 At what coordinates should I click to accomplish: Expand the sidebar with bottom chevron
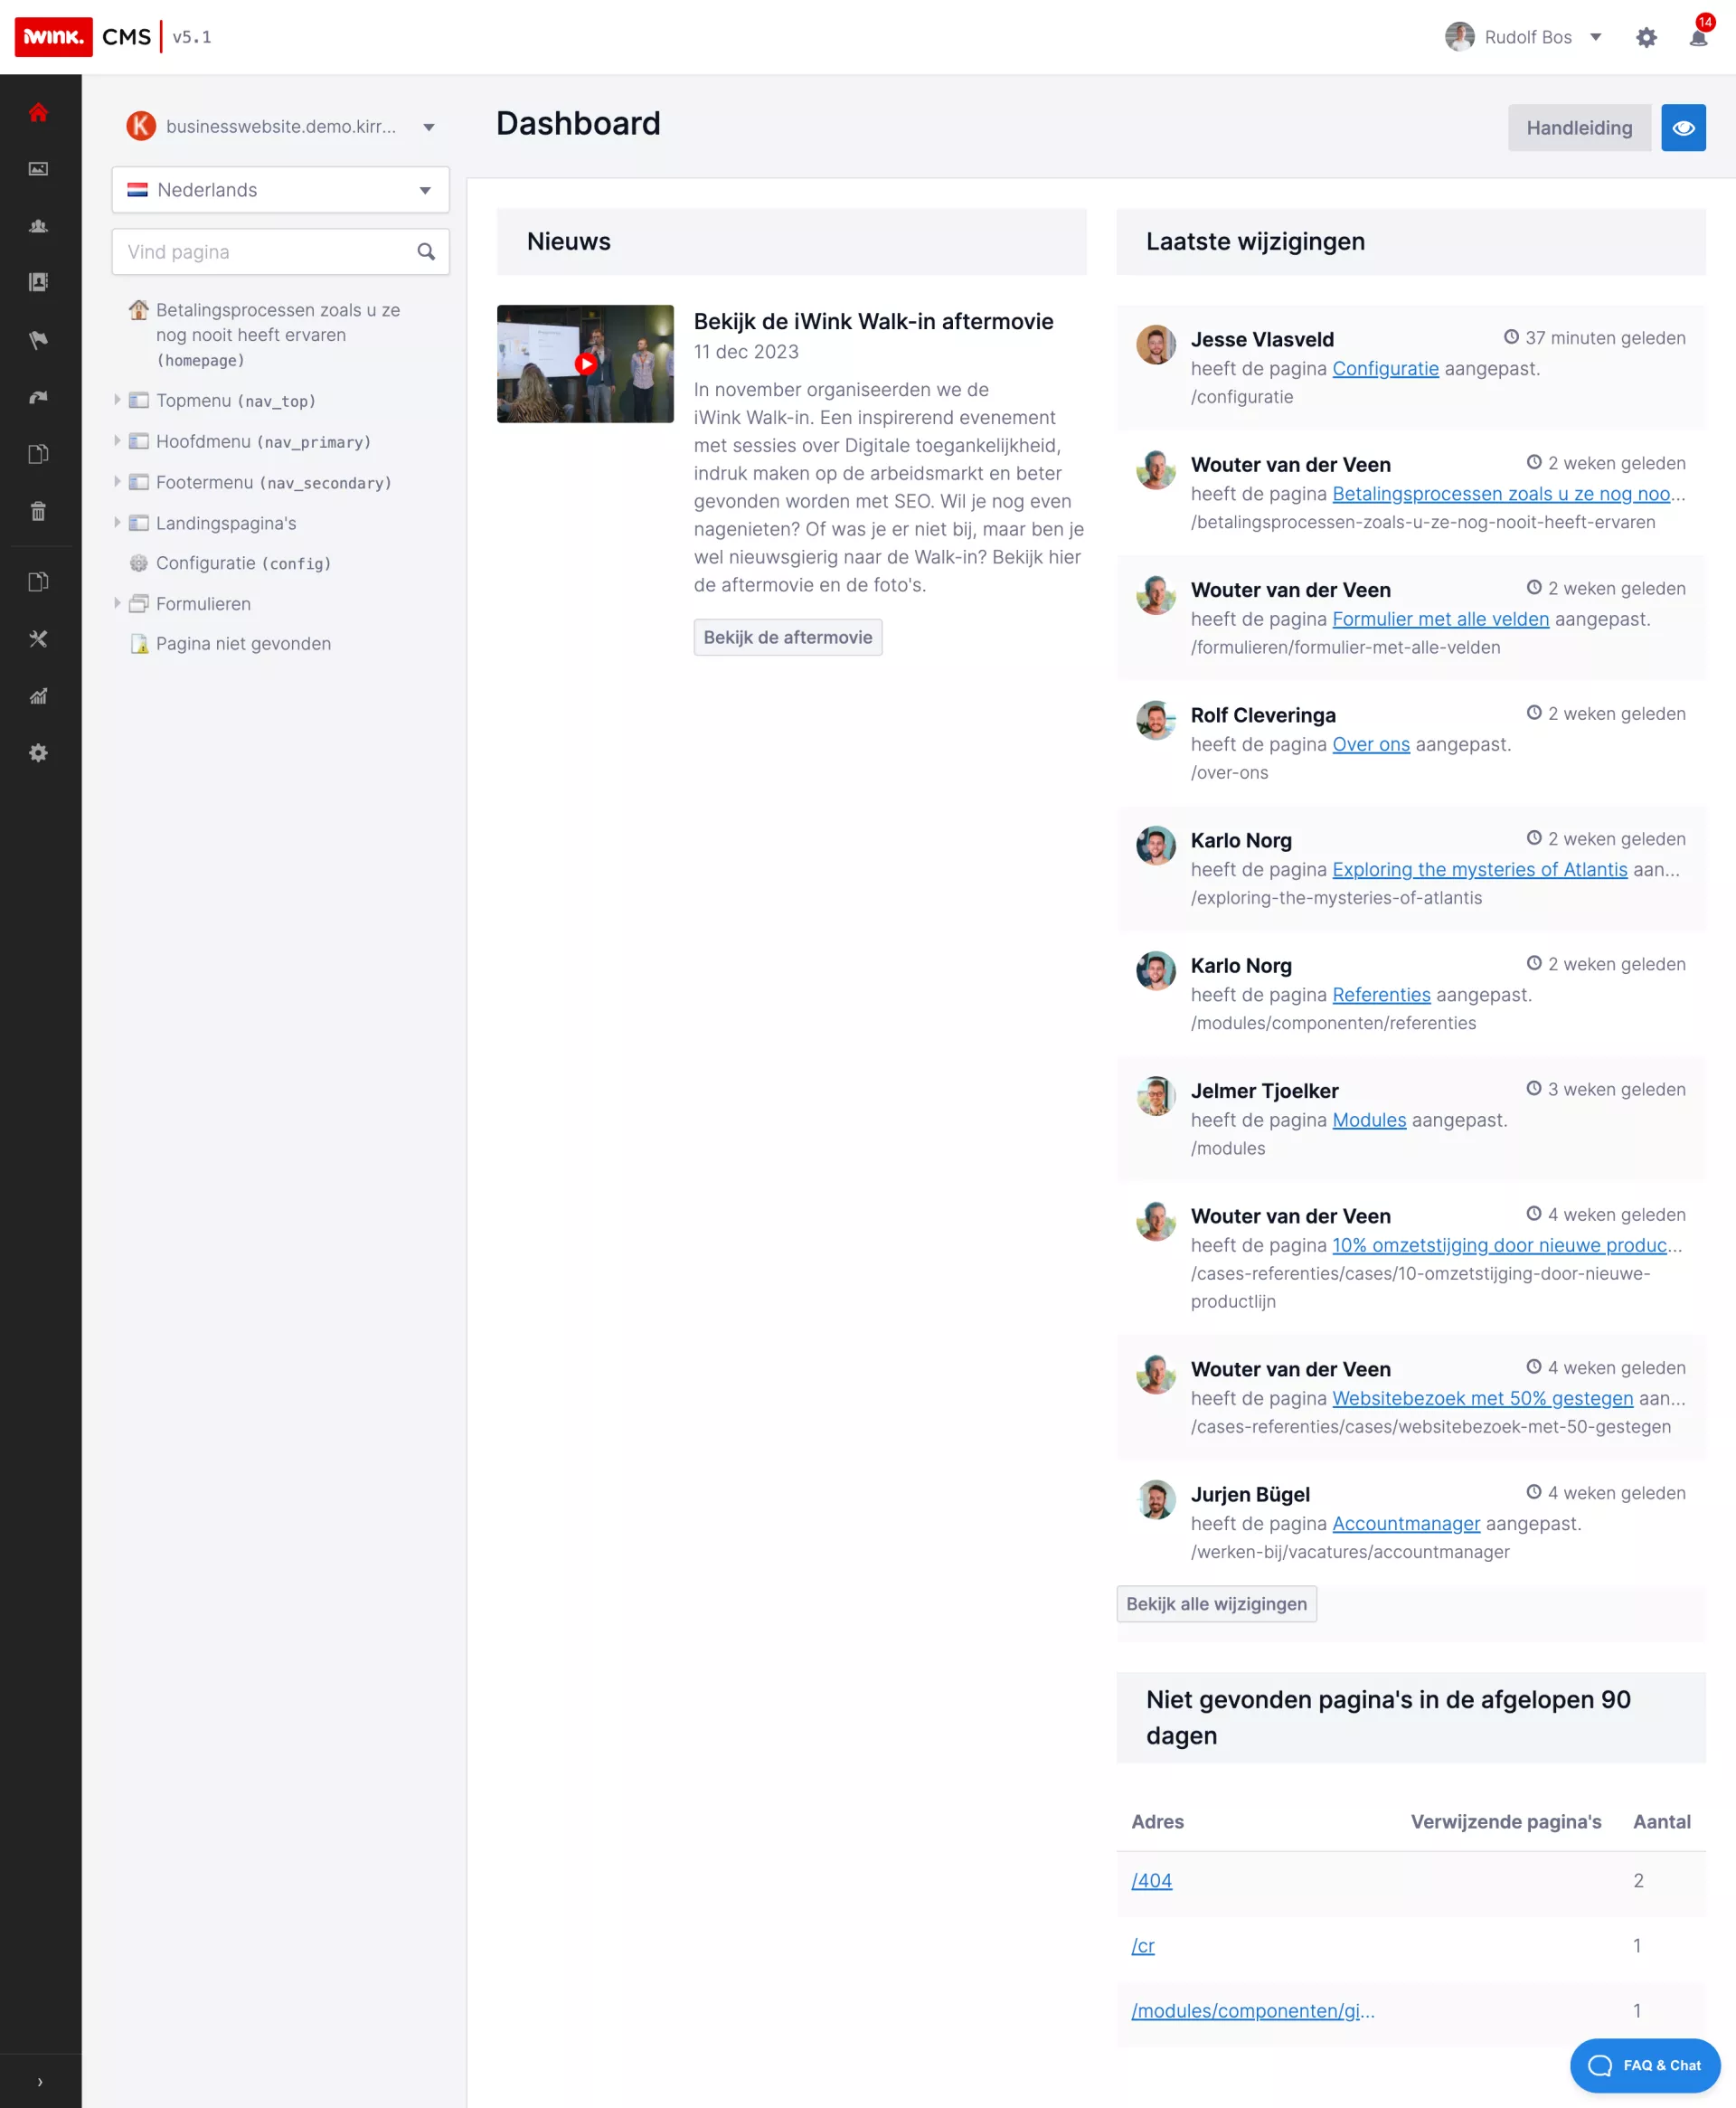point(40,2081)
